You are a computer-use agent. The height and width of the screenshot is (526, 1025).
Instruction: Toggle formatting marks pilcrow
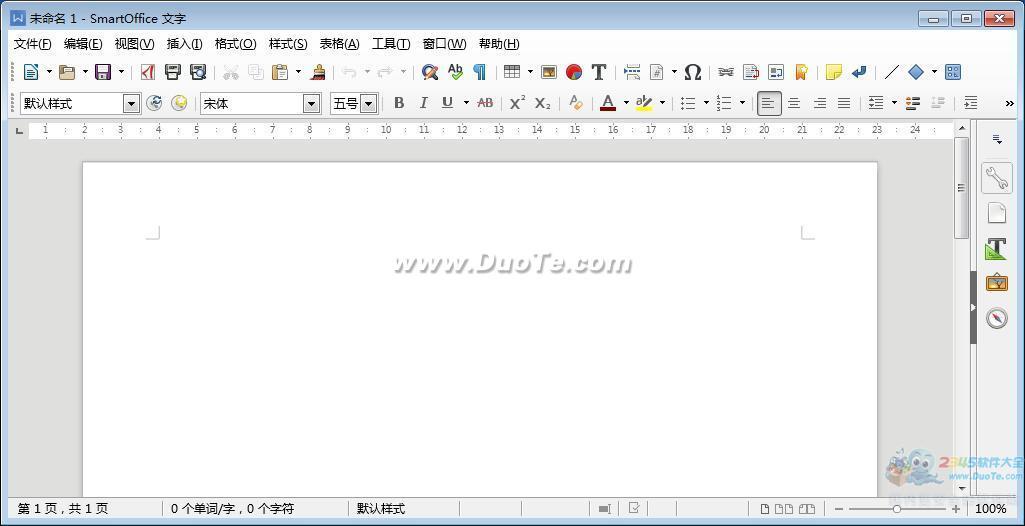point(480,72)
